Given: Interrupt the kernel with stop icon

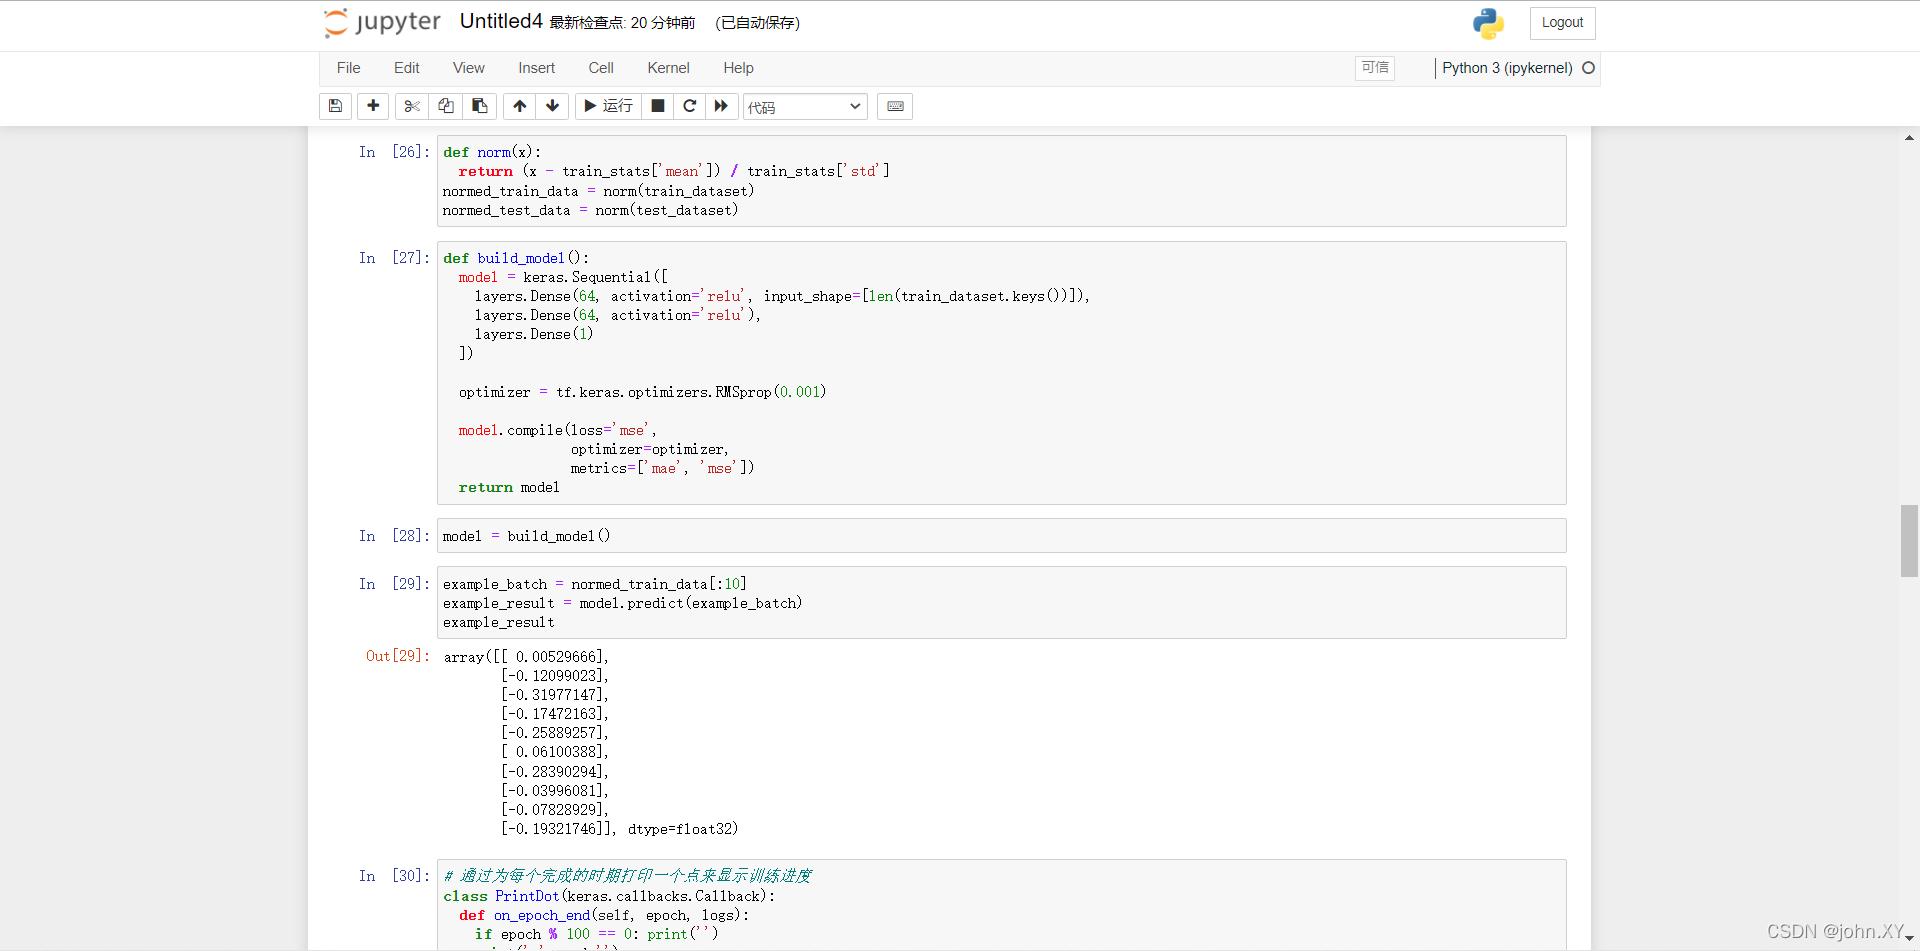Looking at the screenshot, I should pos(657,106).
